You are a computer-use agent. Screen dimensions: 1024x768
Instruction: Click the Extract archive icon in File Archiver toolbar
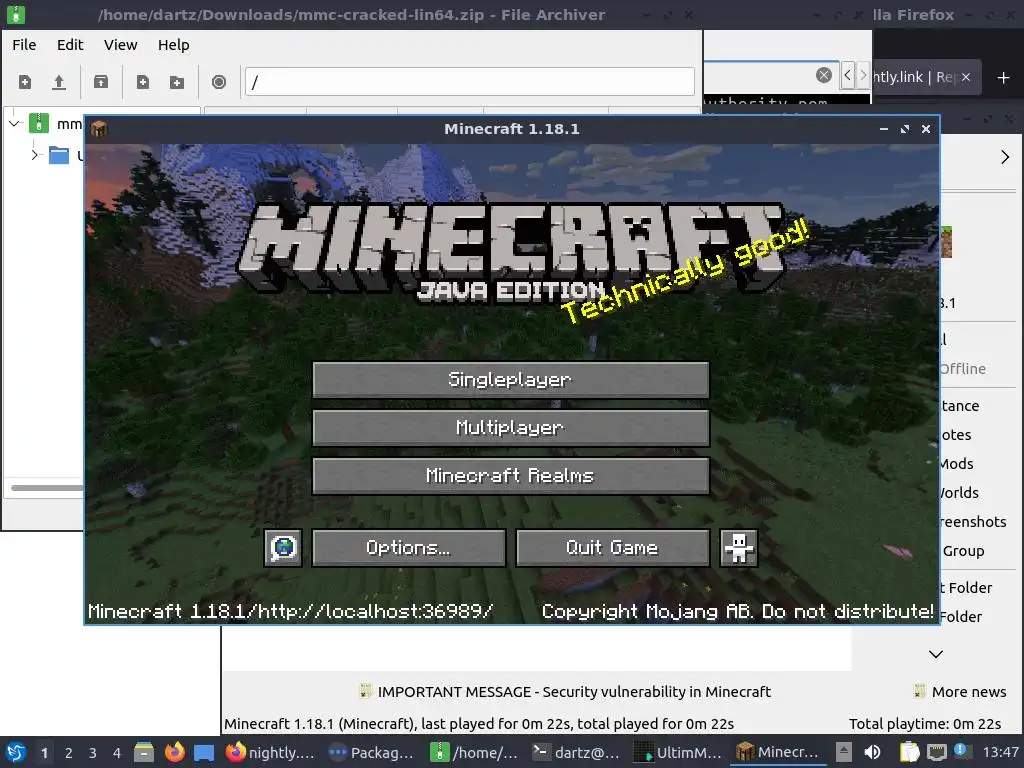[101, 82]
